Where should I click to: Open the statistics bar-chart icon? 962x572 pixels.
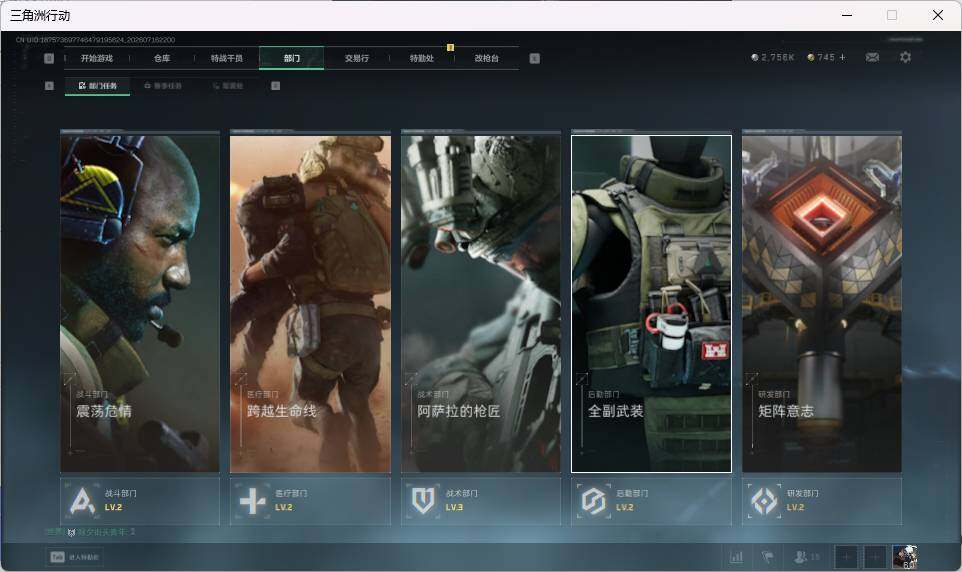(x=736, y=557)
